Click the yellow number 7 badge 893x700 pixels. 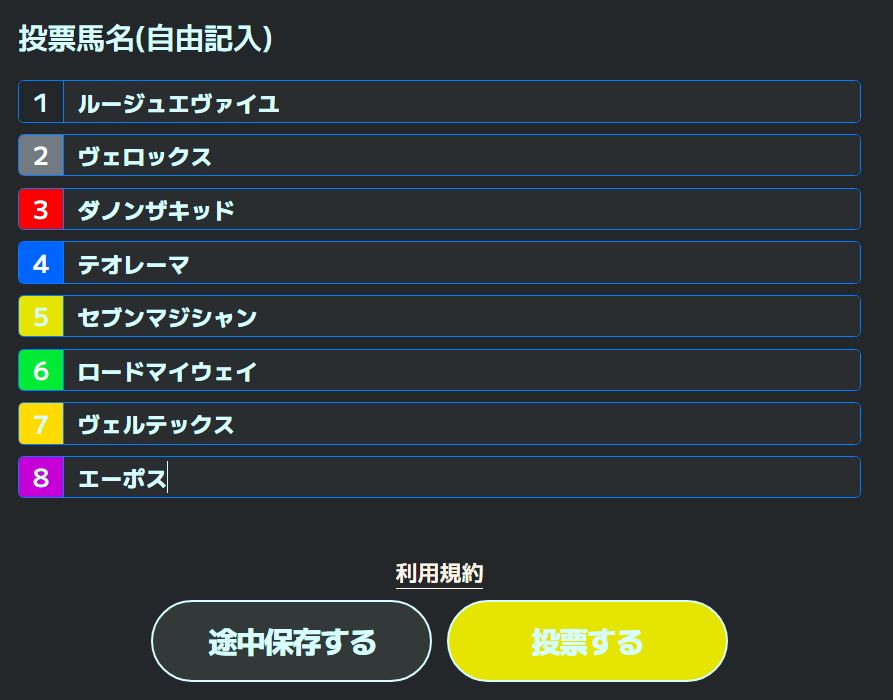point(41,424)
